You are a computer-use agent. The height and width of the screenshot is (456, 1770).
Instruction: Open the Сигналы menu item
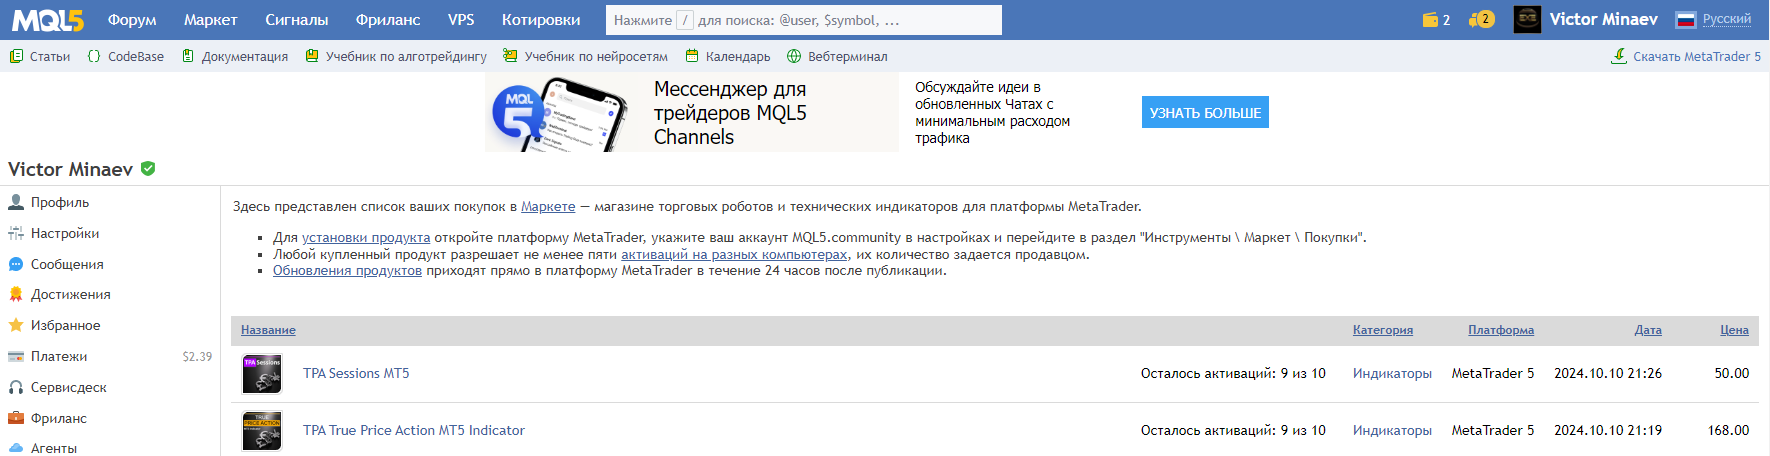[296, 20]
